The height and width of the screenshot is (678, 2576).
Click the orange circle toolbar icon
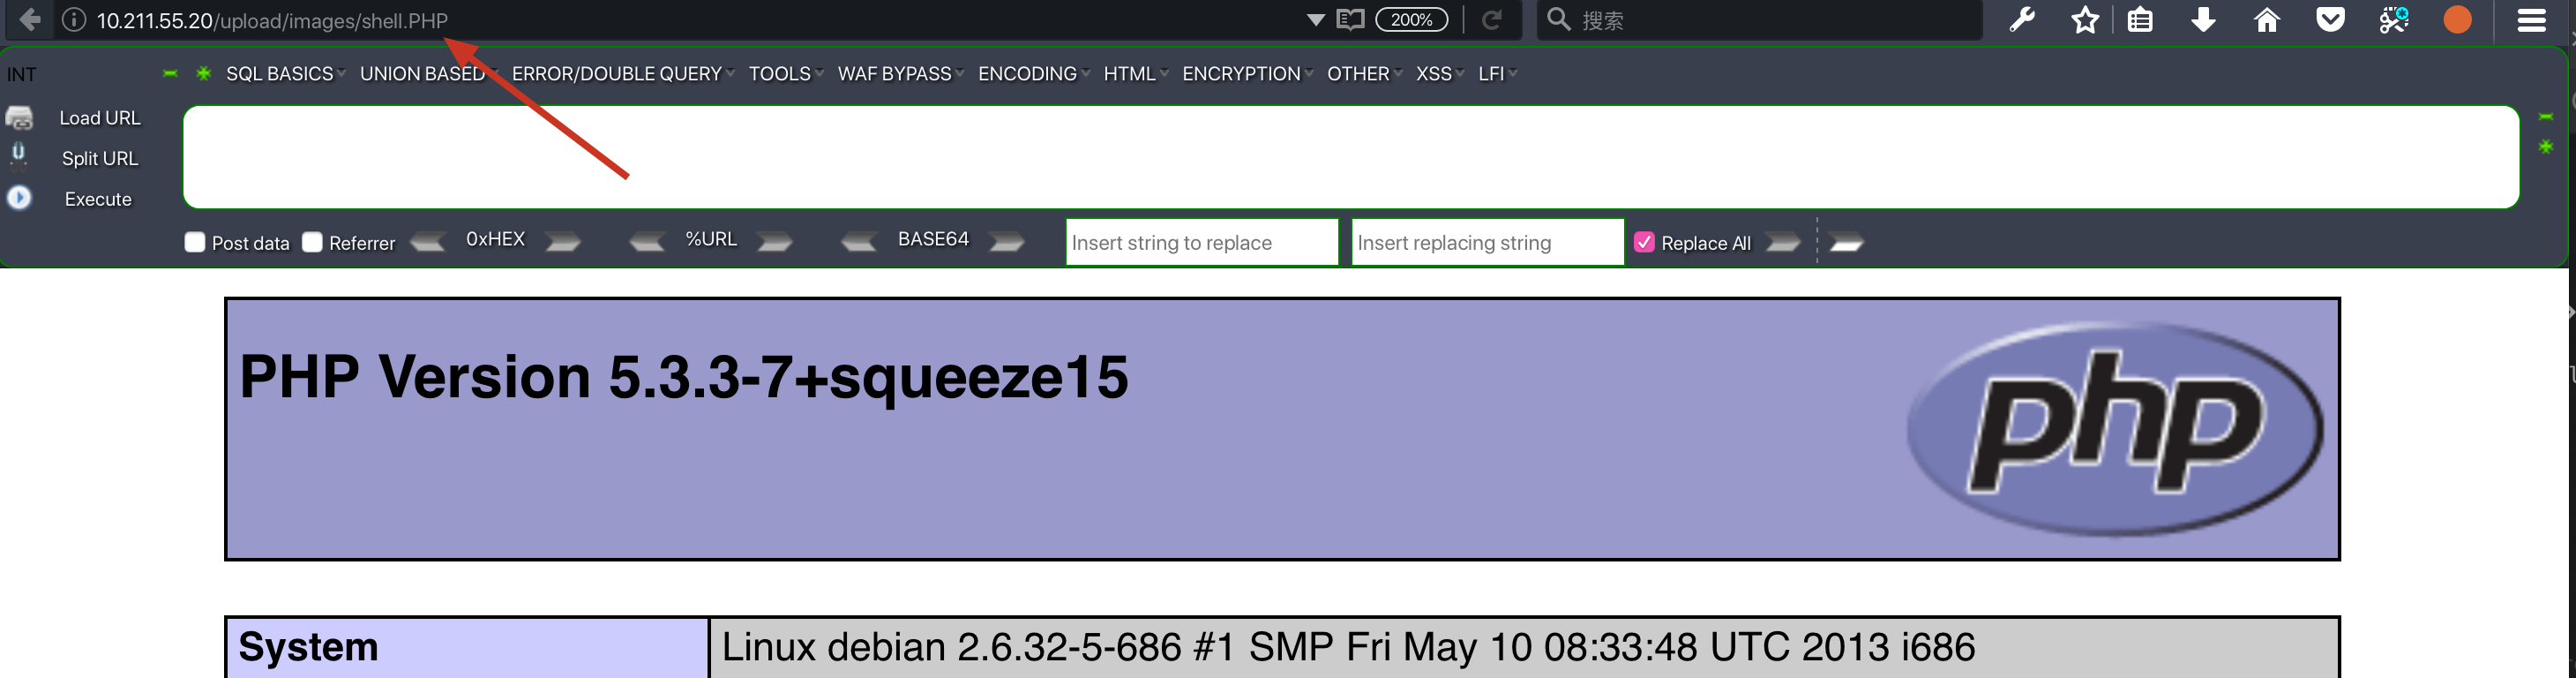[x=2457, y=20]
